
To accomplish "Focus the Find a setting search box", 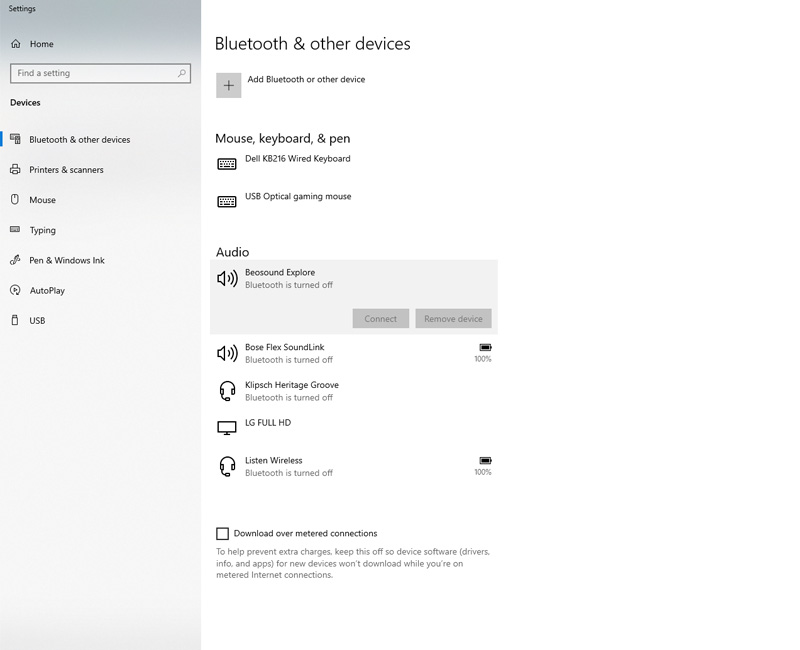I will pos(100,73).
